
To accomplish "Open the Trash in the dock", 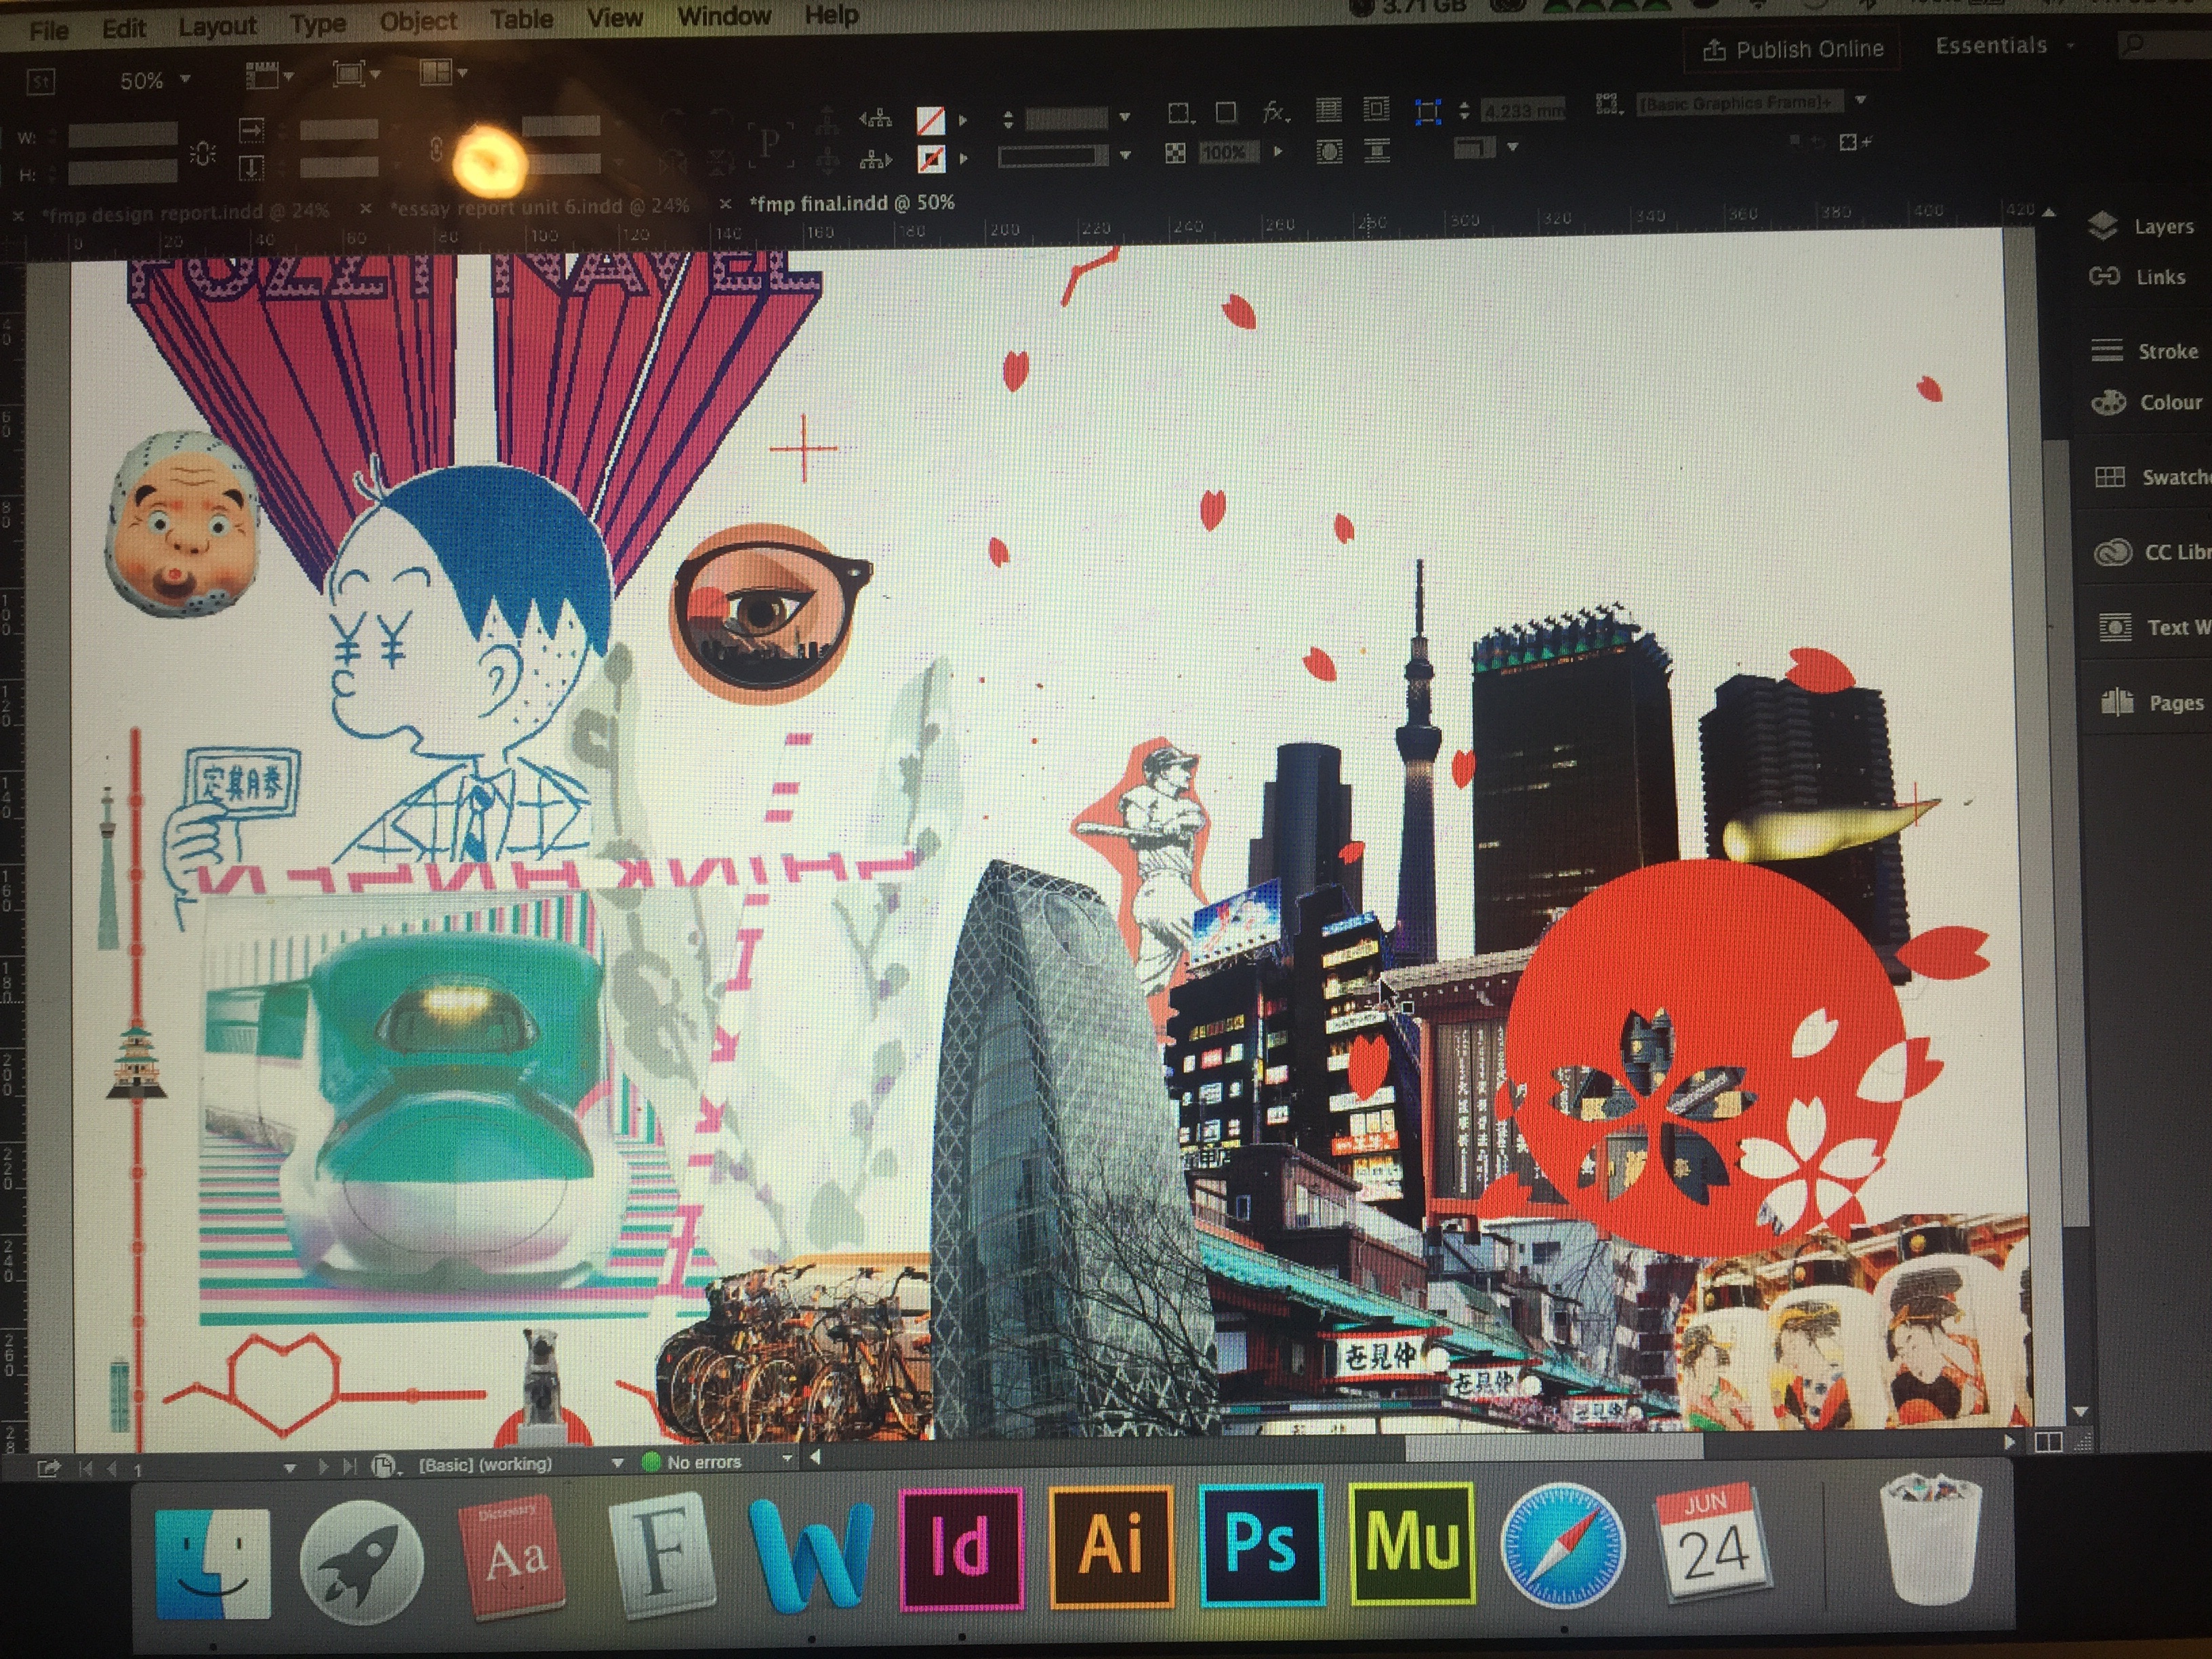I will coord(1930,1538).
